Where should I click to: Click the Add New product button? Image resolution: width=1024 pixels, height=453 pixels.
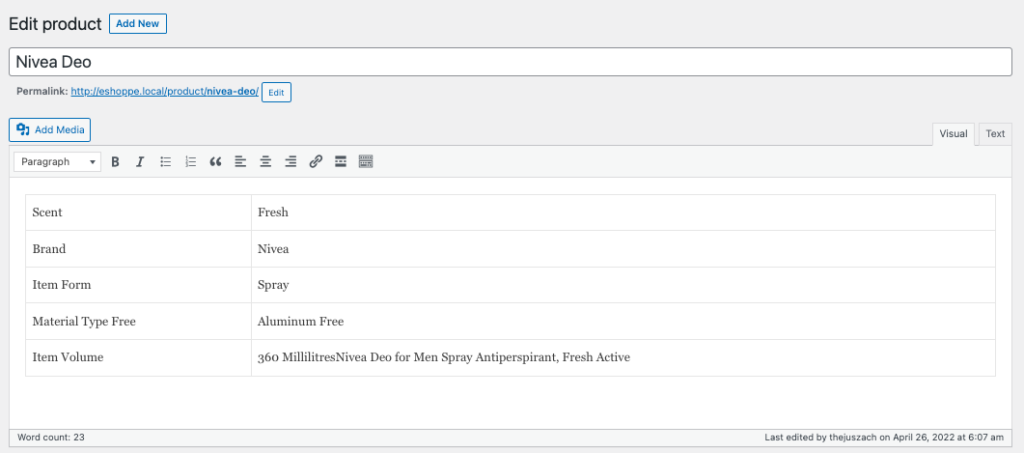coord(138,24)
